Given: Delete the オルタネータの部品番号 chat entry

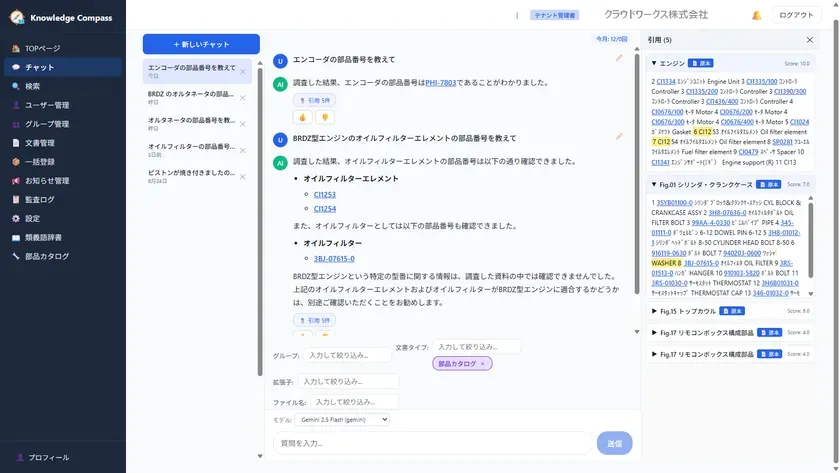Looking at the screenshot, I should (243, 124).
